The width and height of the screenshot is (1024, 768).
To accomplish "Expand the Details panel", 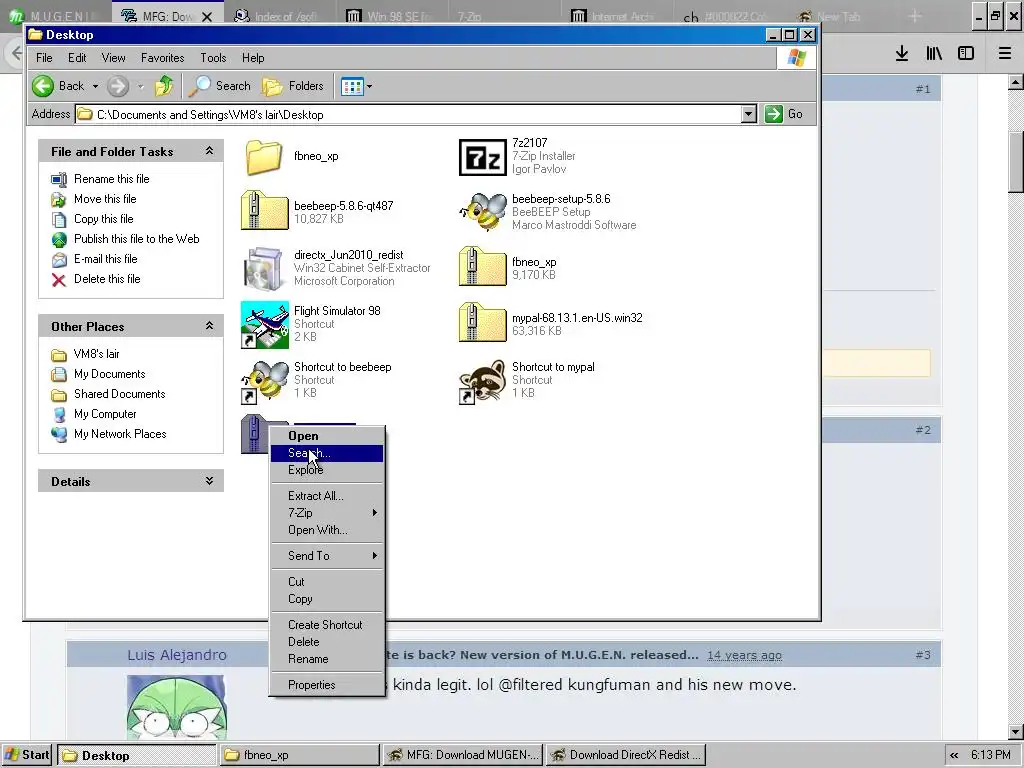I will pyautogui.click(x=209, y=481).
